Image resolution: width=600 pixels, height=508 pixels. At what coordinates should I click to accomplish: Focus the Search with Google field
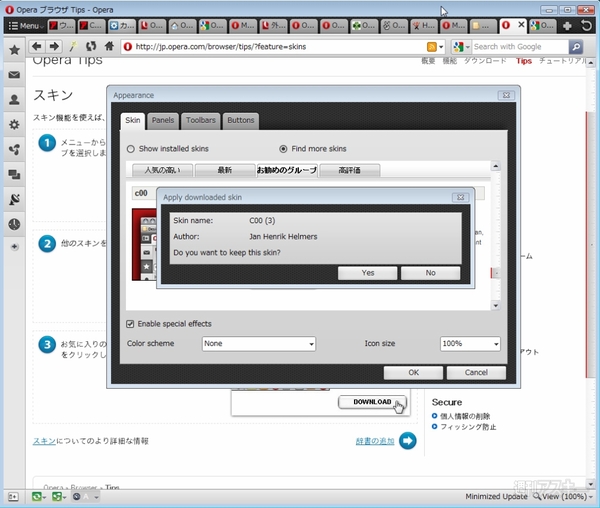pyautogui.click(x=520, y=47)
